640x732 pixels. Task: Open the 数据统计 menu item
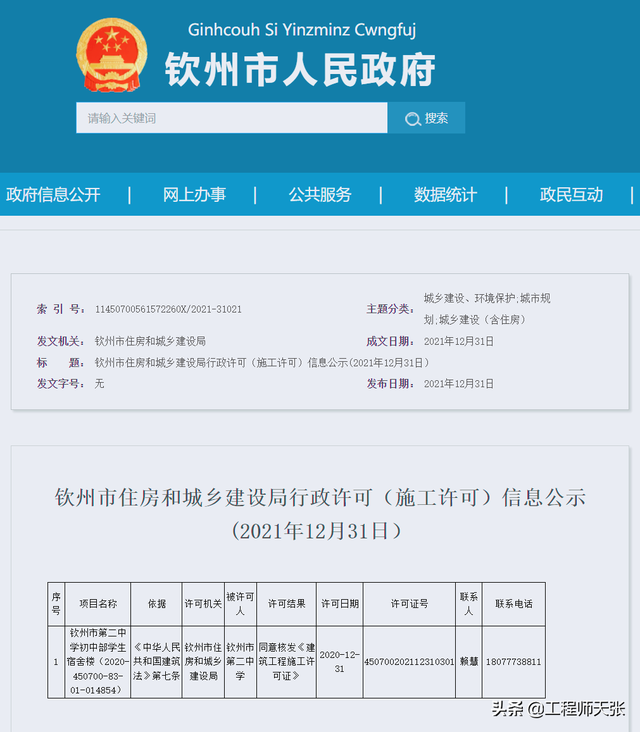[x=445, y=195]
